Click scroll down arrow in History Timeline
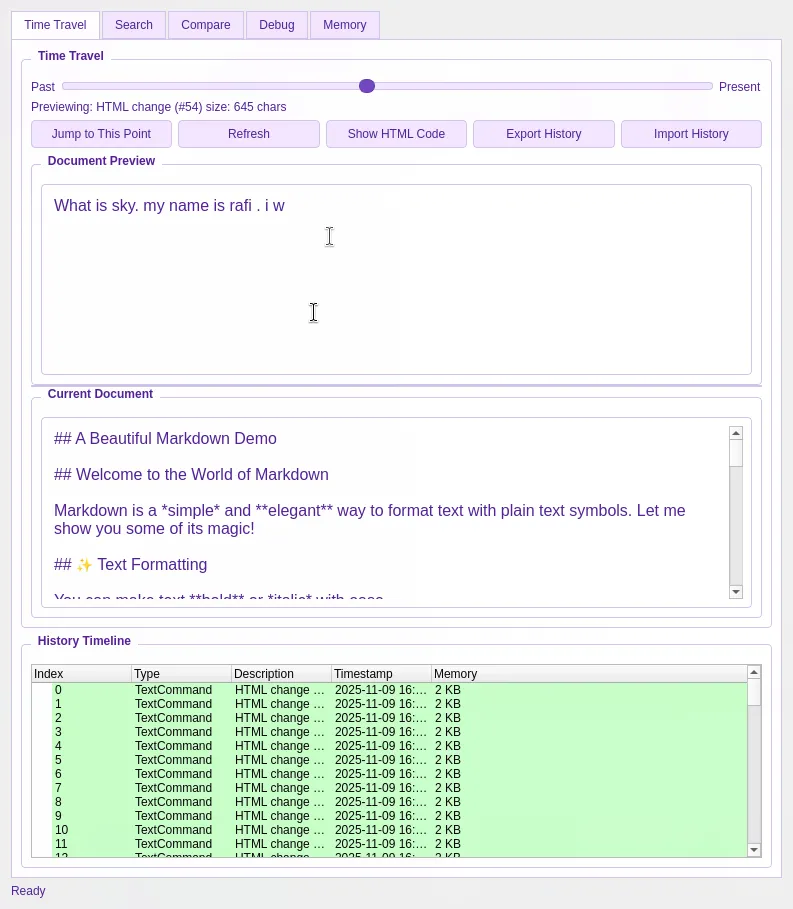Image resolution: width=793 pixels, height=909 pixels. coord(754,850)
